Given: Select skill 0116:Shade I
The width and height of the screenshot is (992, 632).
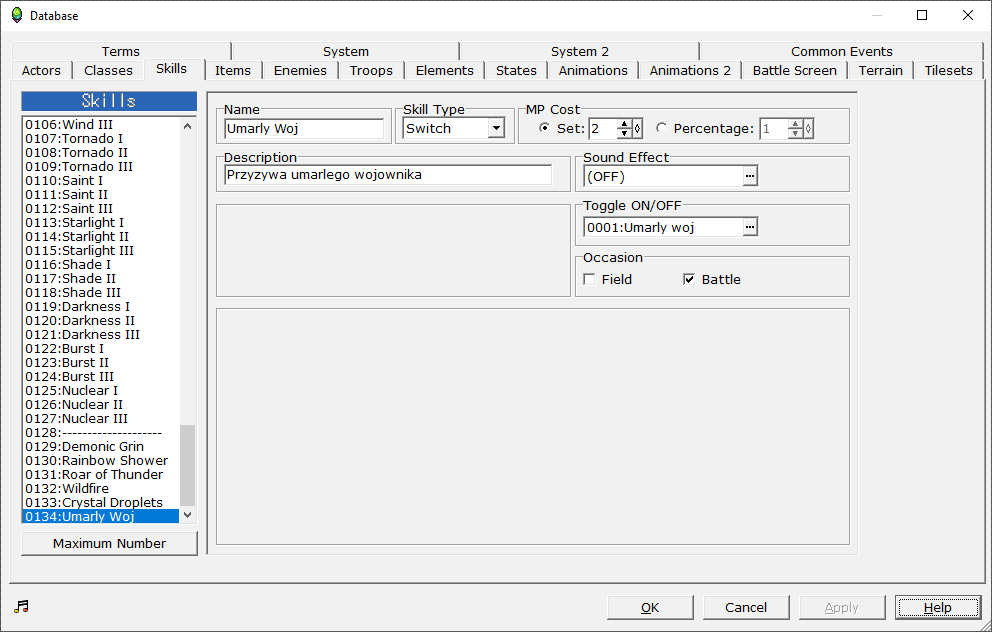Looking at the screenshot, I should coord(101,264).
